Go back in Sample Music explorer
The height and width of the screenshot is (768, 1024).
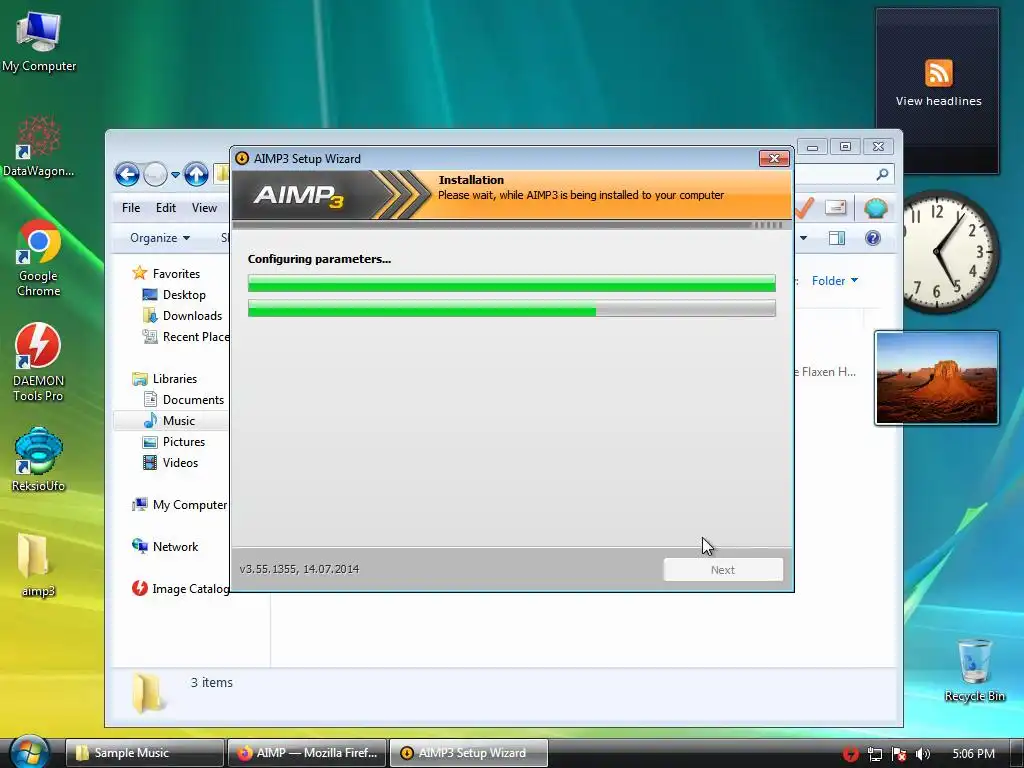point(127,174)
